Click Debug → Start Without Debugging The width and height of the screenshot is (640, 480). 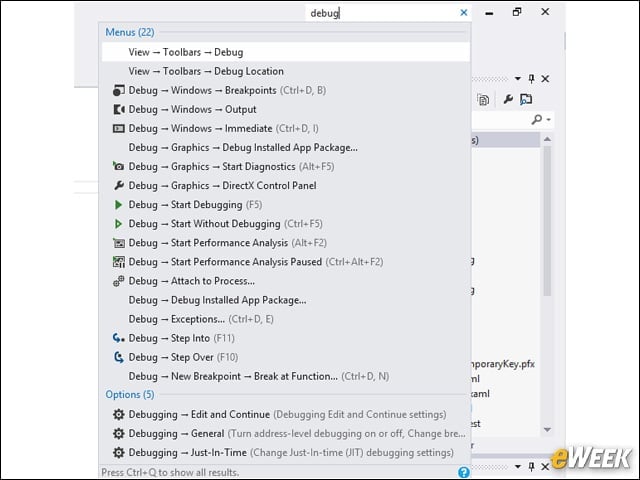coord(286,224)
